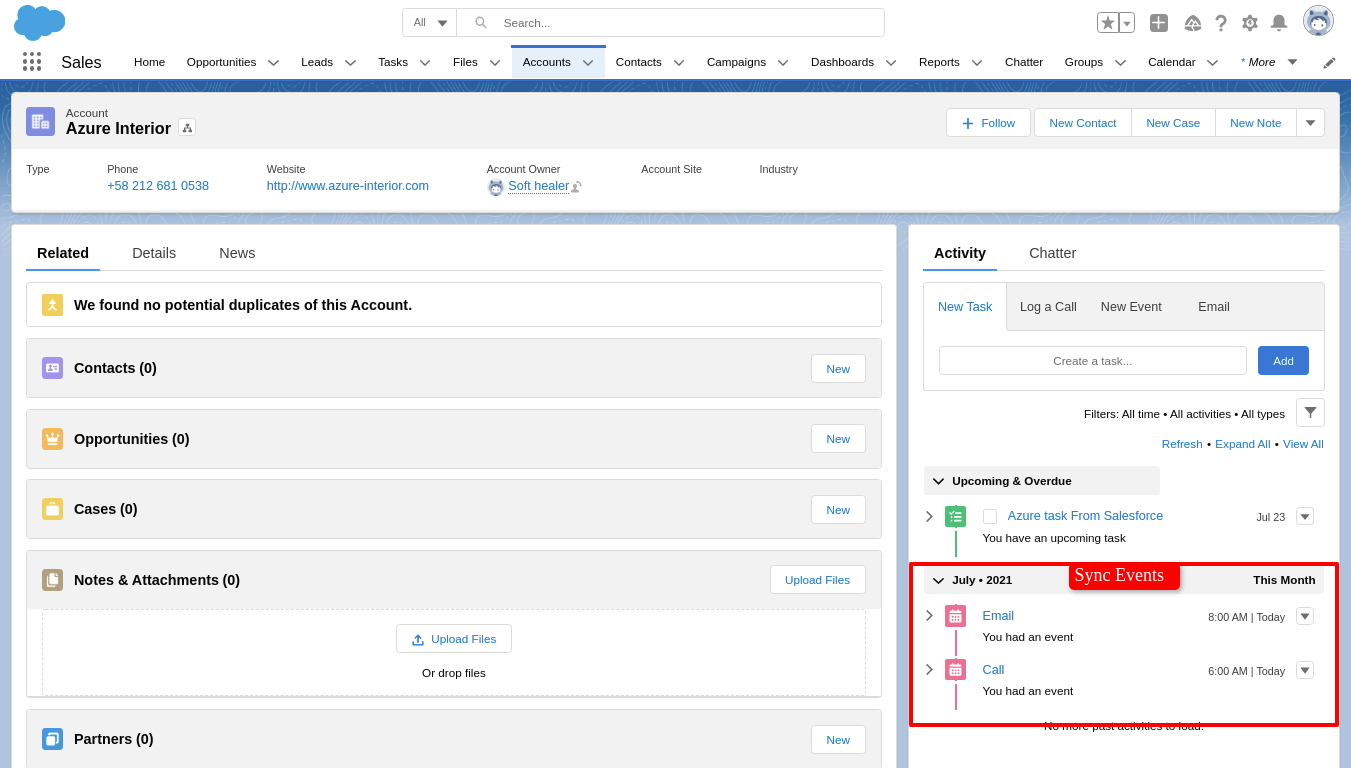Click the Notes & Attachments icon
Screen dimensions: 1351x768
point(52,580)
